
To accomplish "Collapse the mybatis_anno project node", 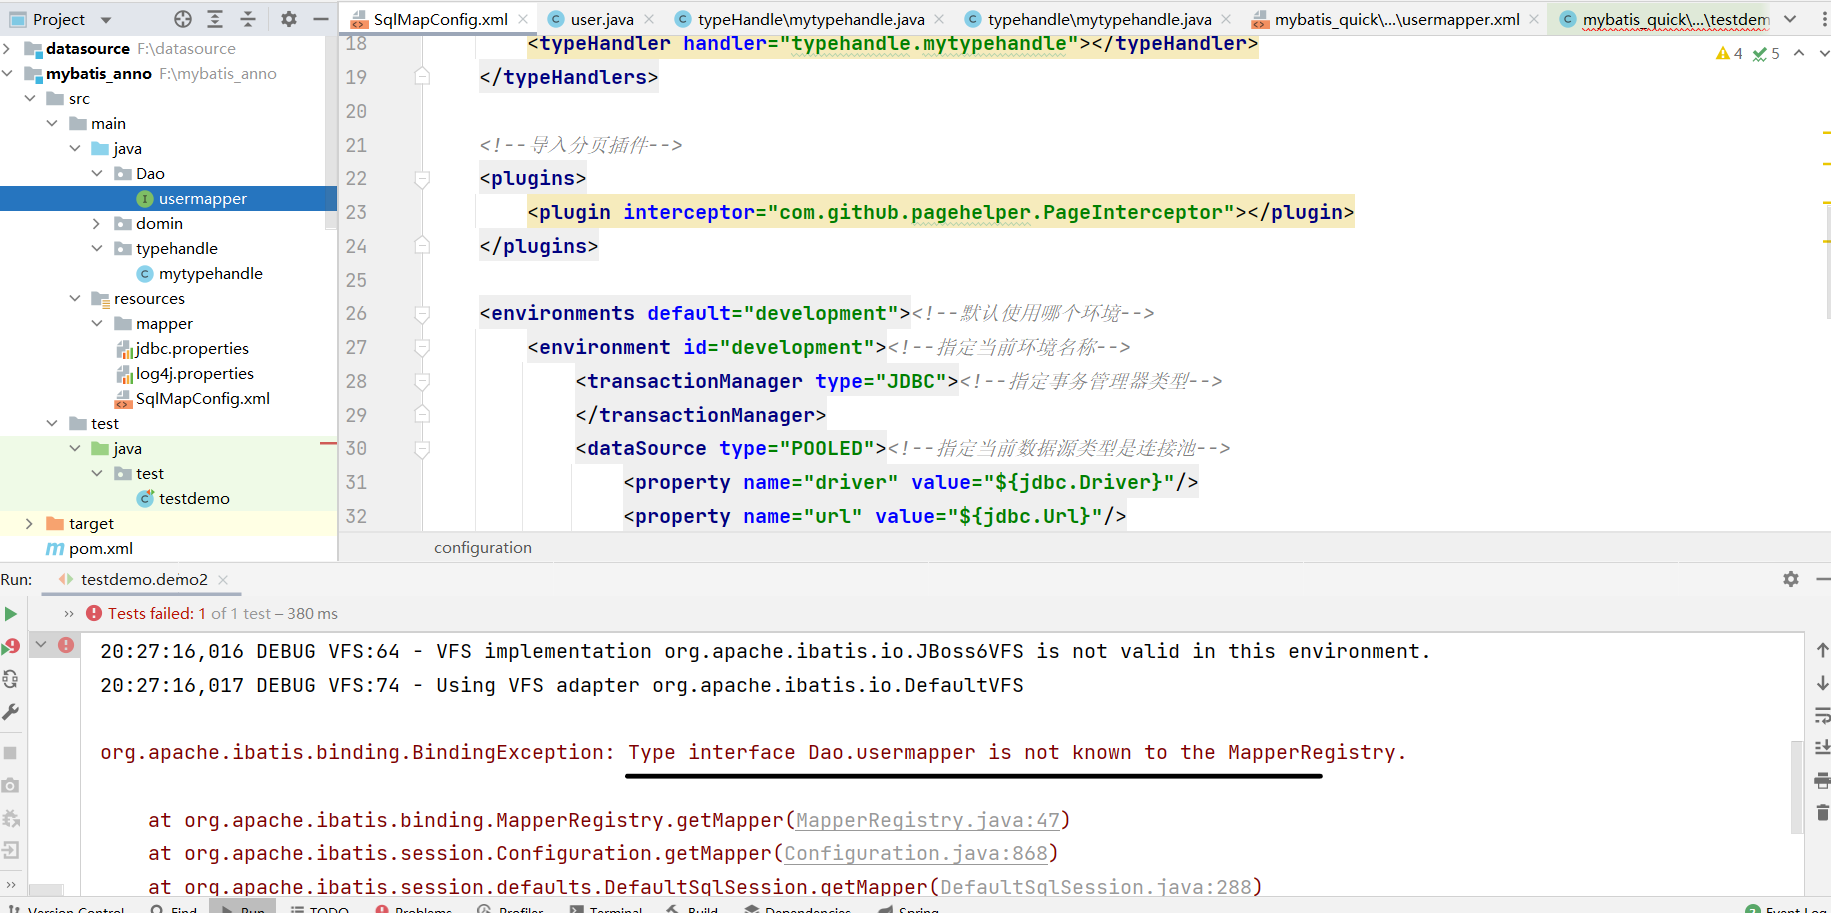I will coord(8,72).
